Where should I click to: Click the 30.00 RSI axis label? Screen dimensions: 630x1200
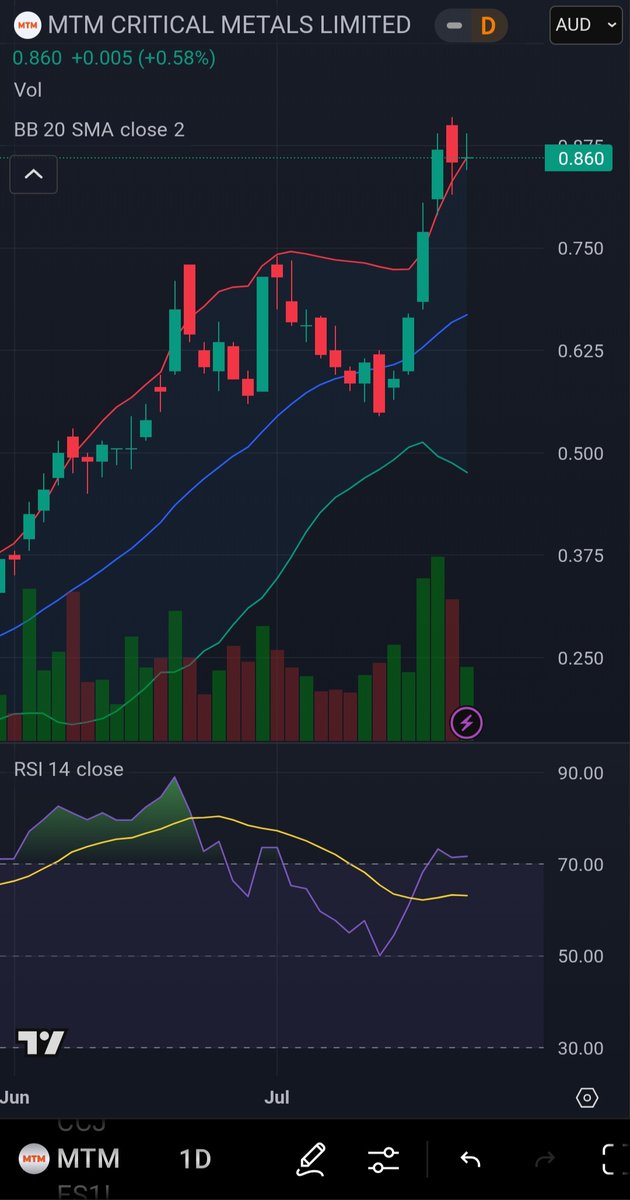tap(581, 1049)
